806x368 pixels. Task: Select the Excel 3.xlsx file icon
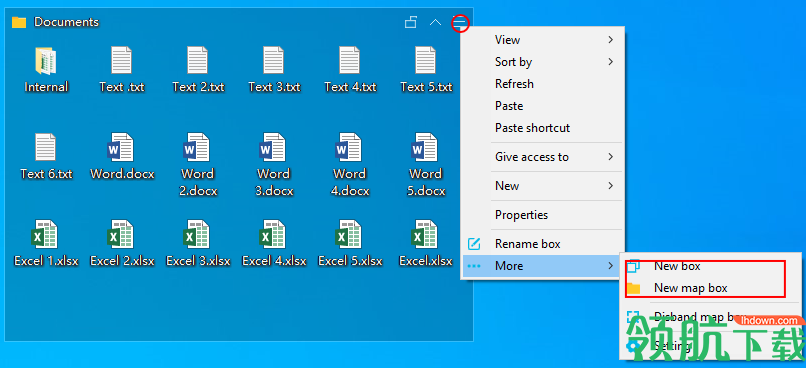pos(197,234)
